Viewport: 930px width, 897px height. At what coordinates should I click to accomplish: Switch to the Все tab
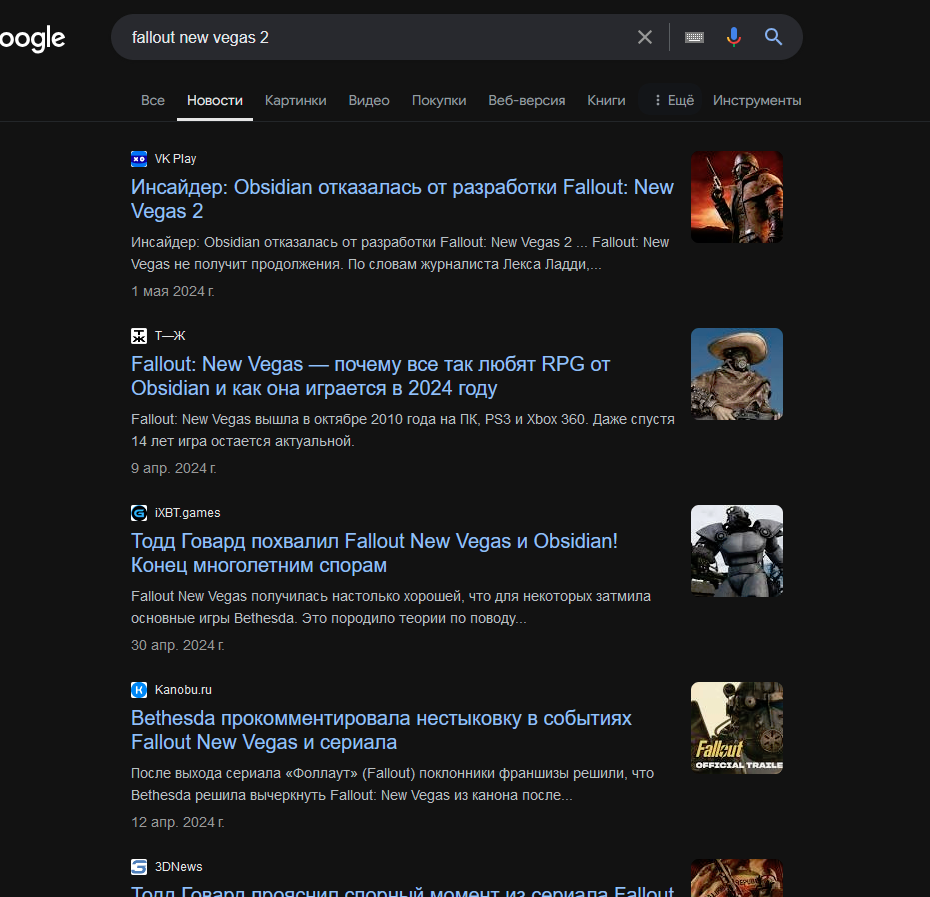153,100
